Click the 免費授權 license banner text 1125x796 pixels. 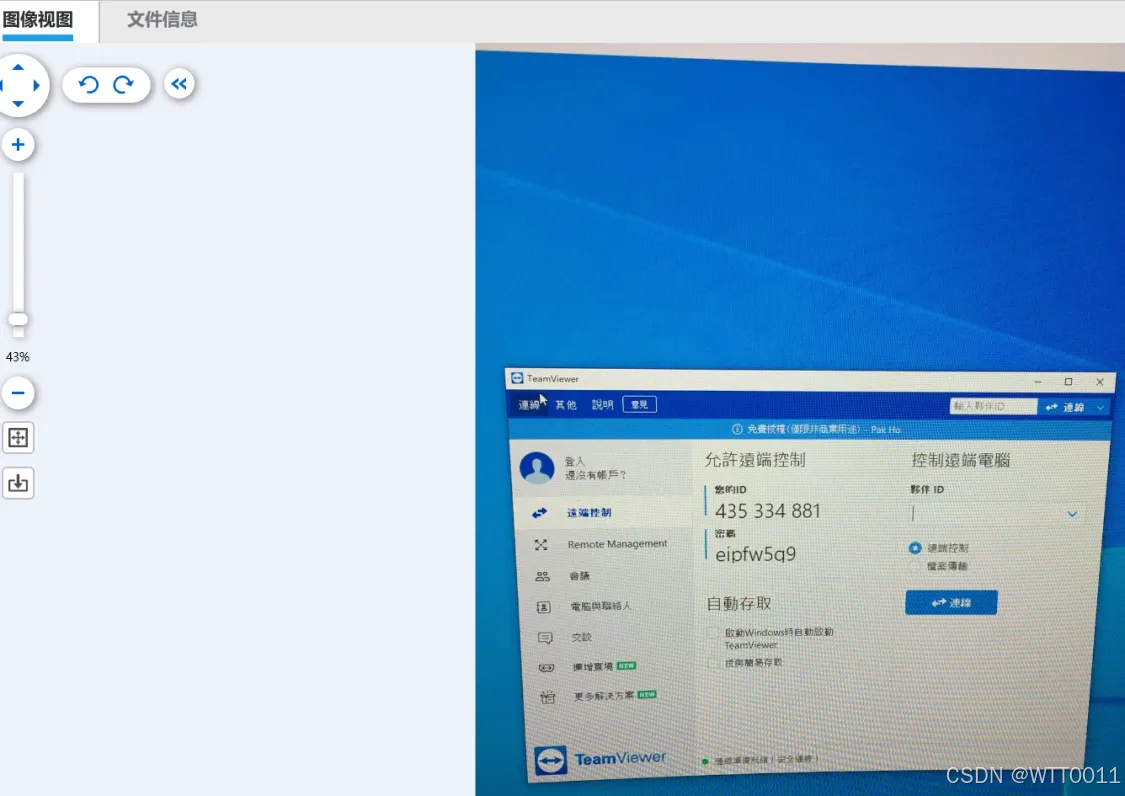823,429
